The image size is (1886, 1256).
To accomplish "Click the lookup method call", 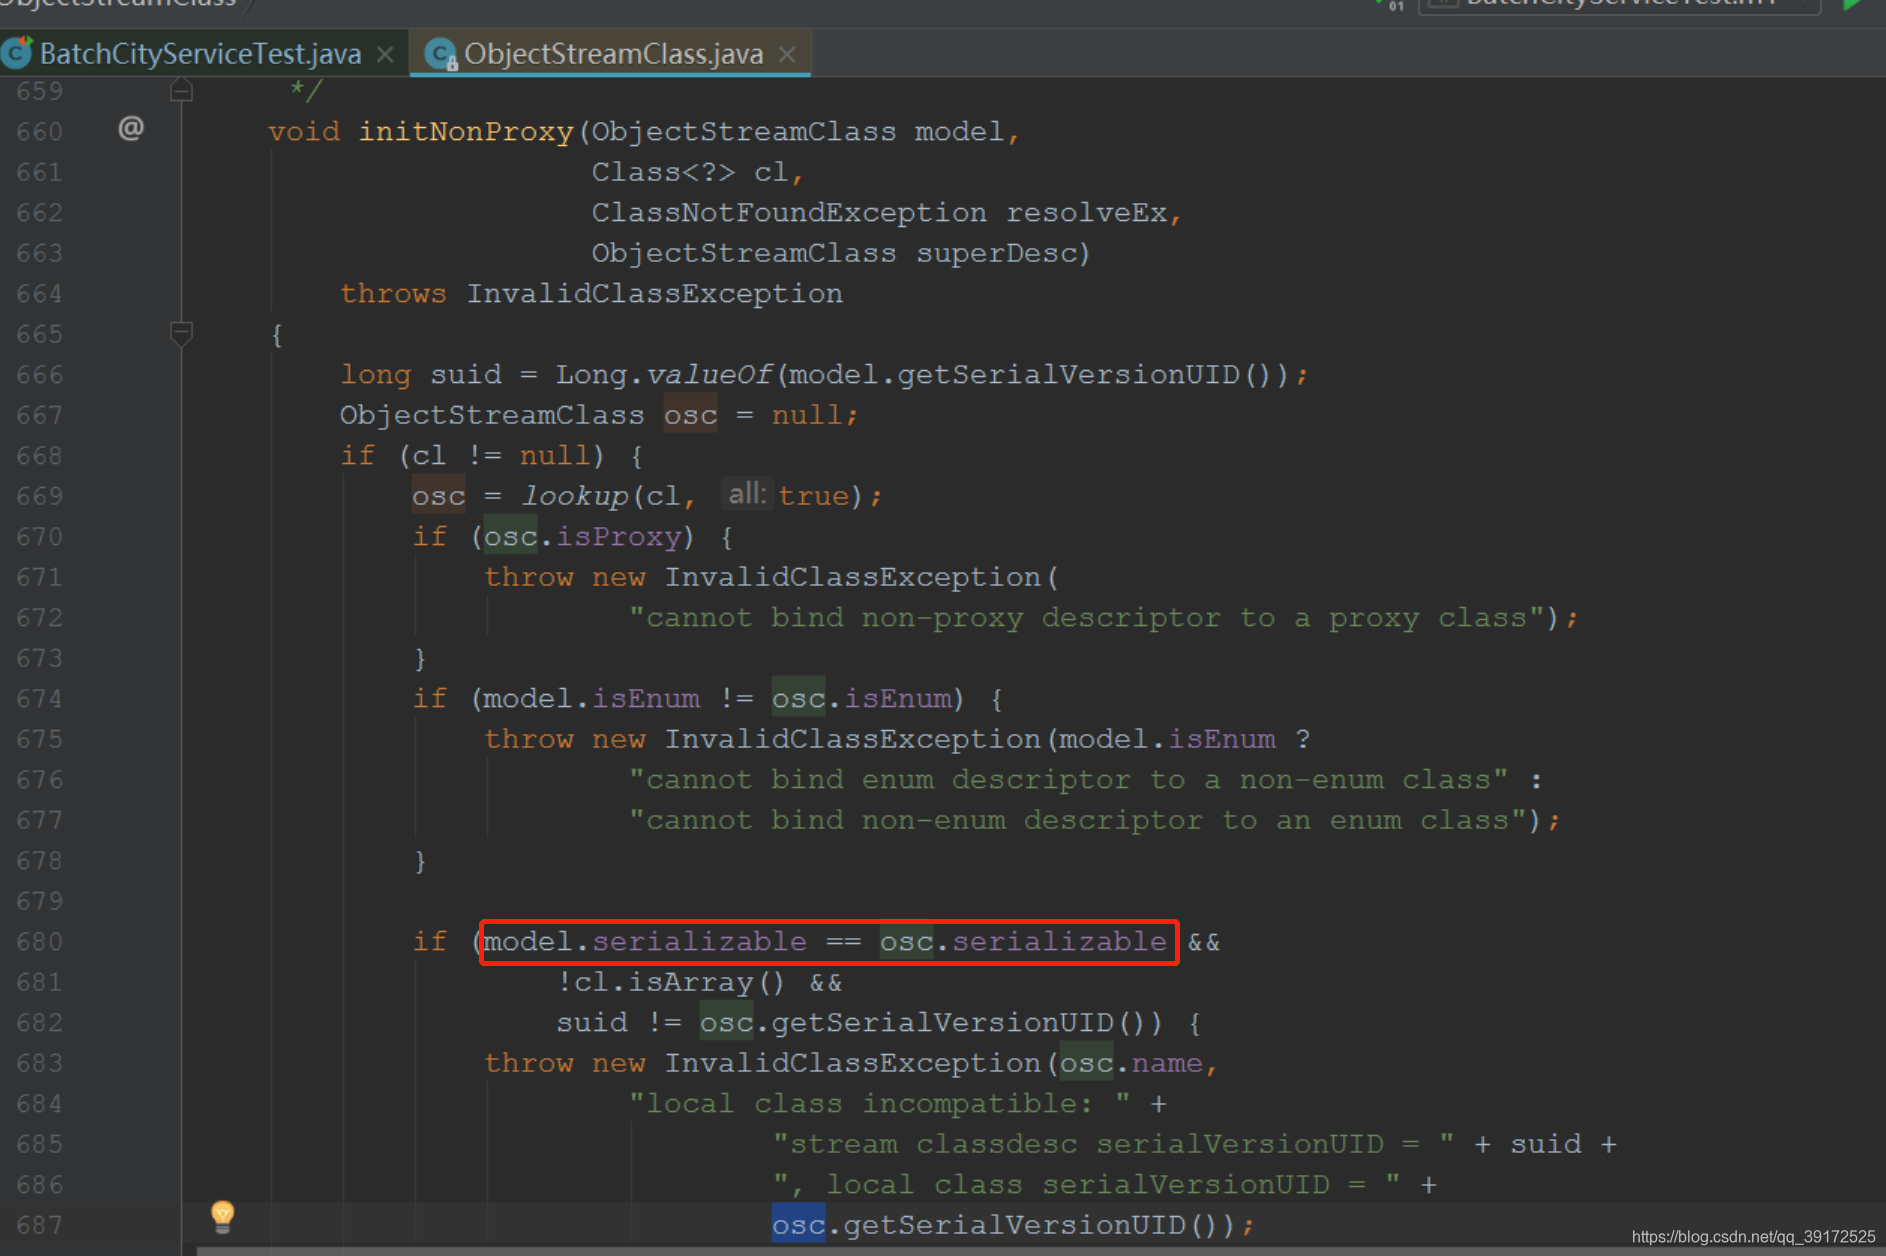I will pos(575,496).
